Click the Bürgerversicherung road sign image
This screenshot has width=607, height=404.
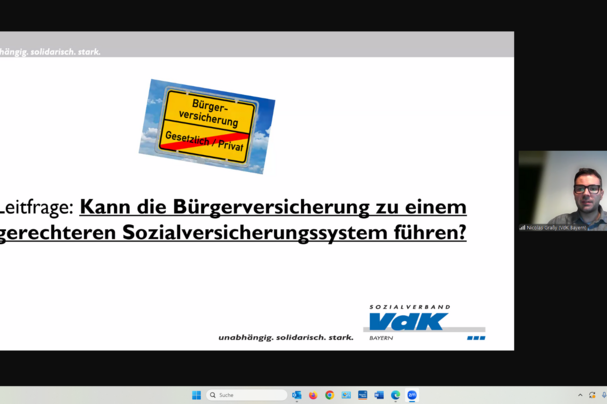click(x=207, y=126)
